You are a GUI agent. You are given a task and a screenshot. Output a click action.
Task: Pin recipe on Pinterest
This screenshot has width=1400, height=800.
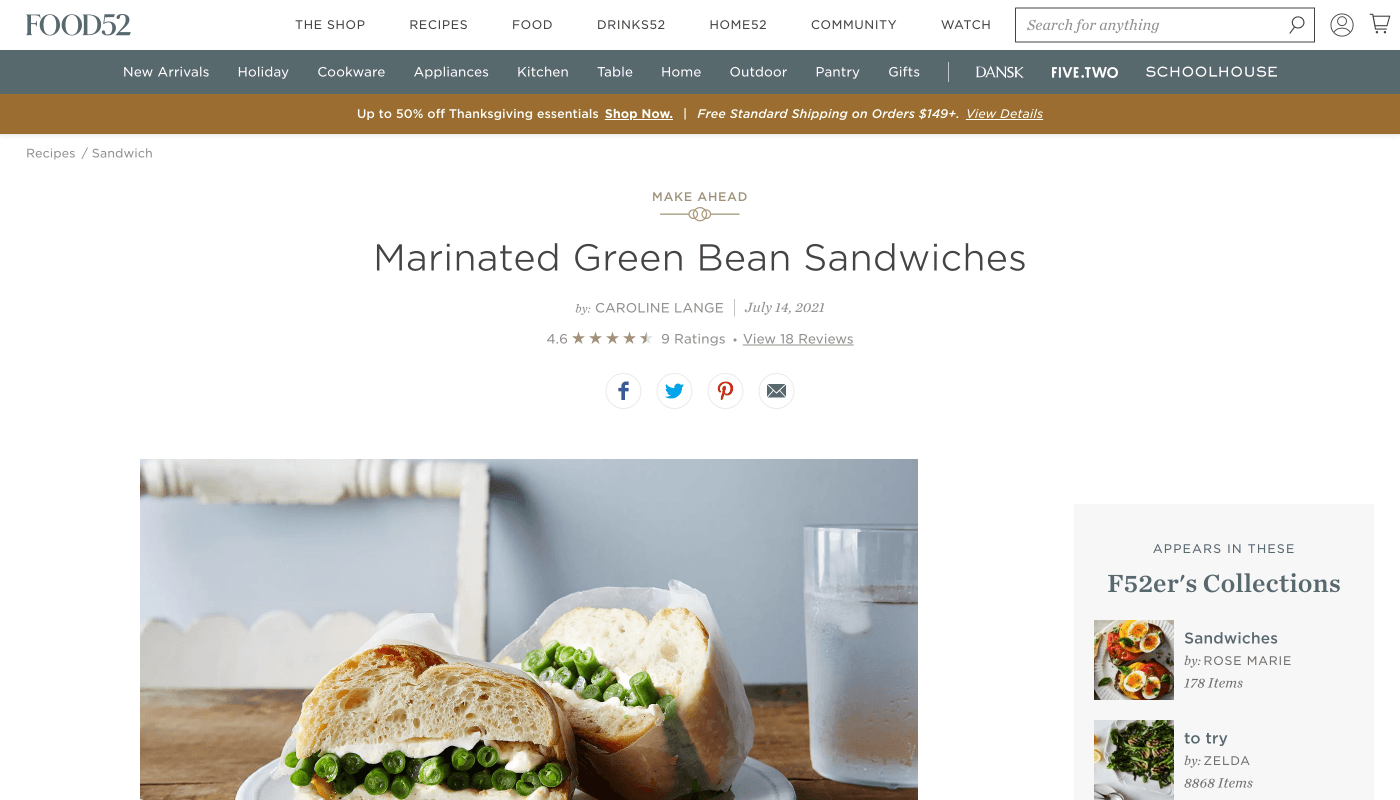click(x=725, y=391)
